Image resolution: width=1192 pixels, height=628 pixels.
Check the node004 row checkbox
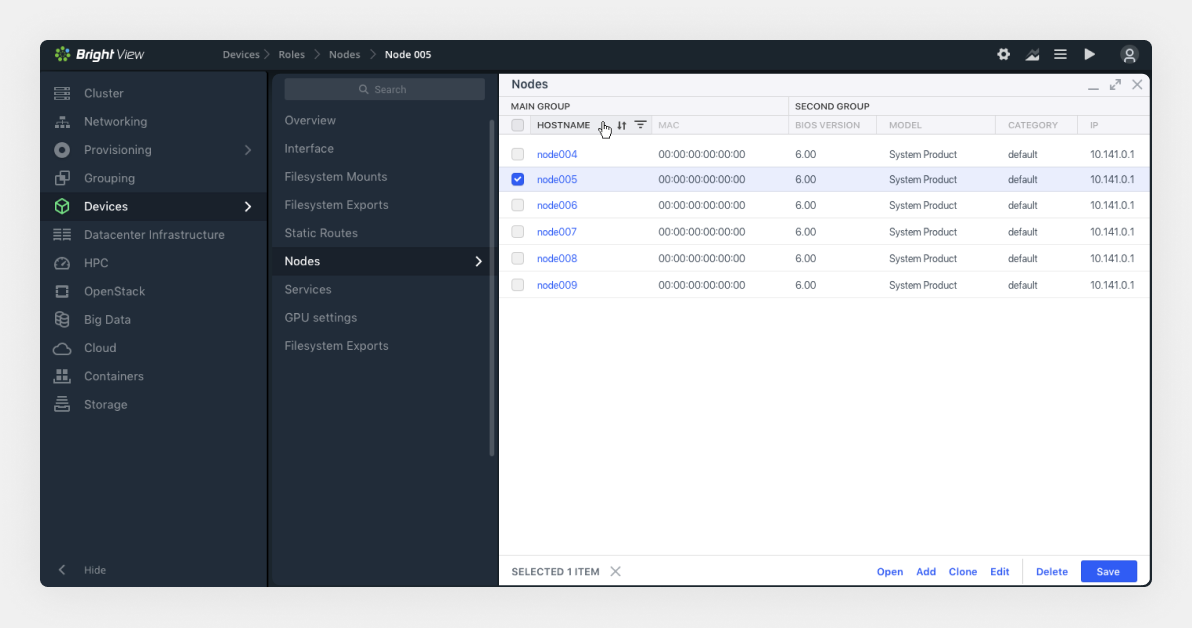(x=518, y=154)
